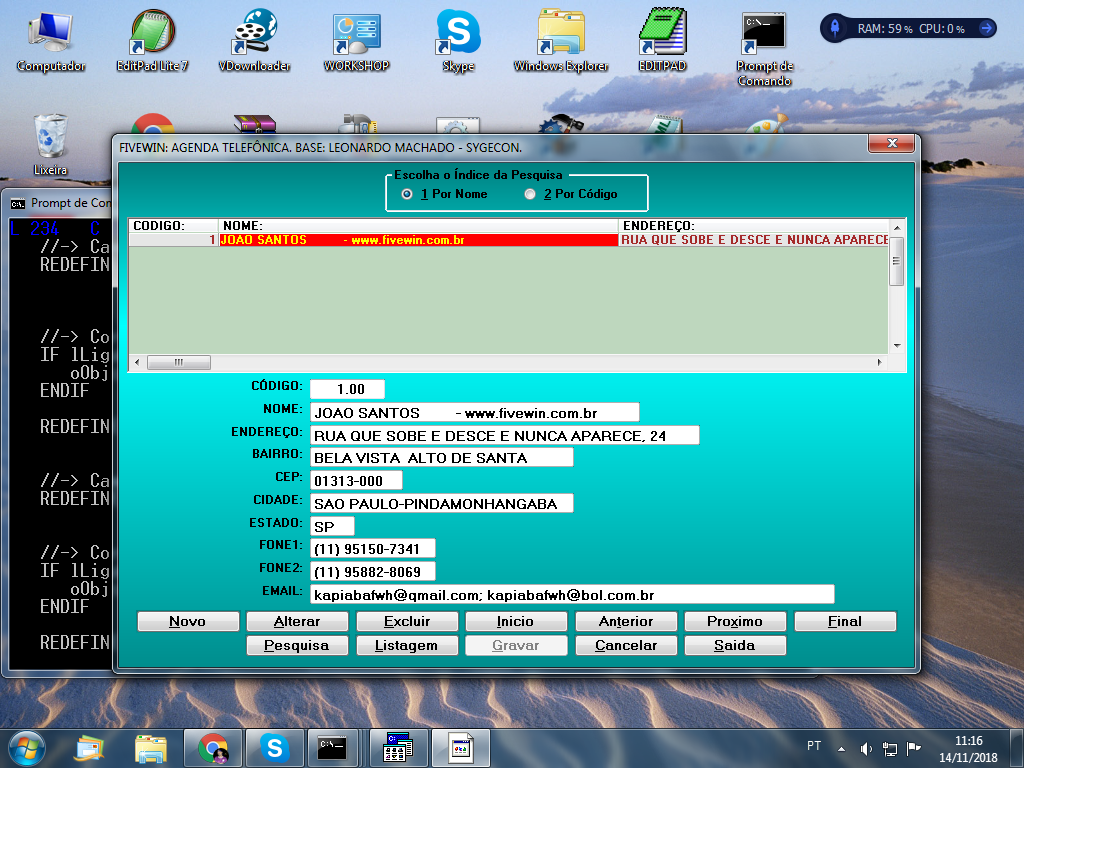Click into the EMAIL input field
The height and width of the screenshot is (864, 1096).
pyautogui.click(x=571, y=595)
